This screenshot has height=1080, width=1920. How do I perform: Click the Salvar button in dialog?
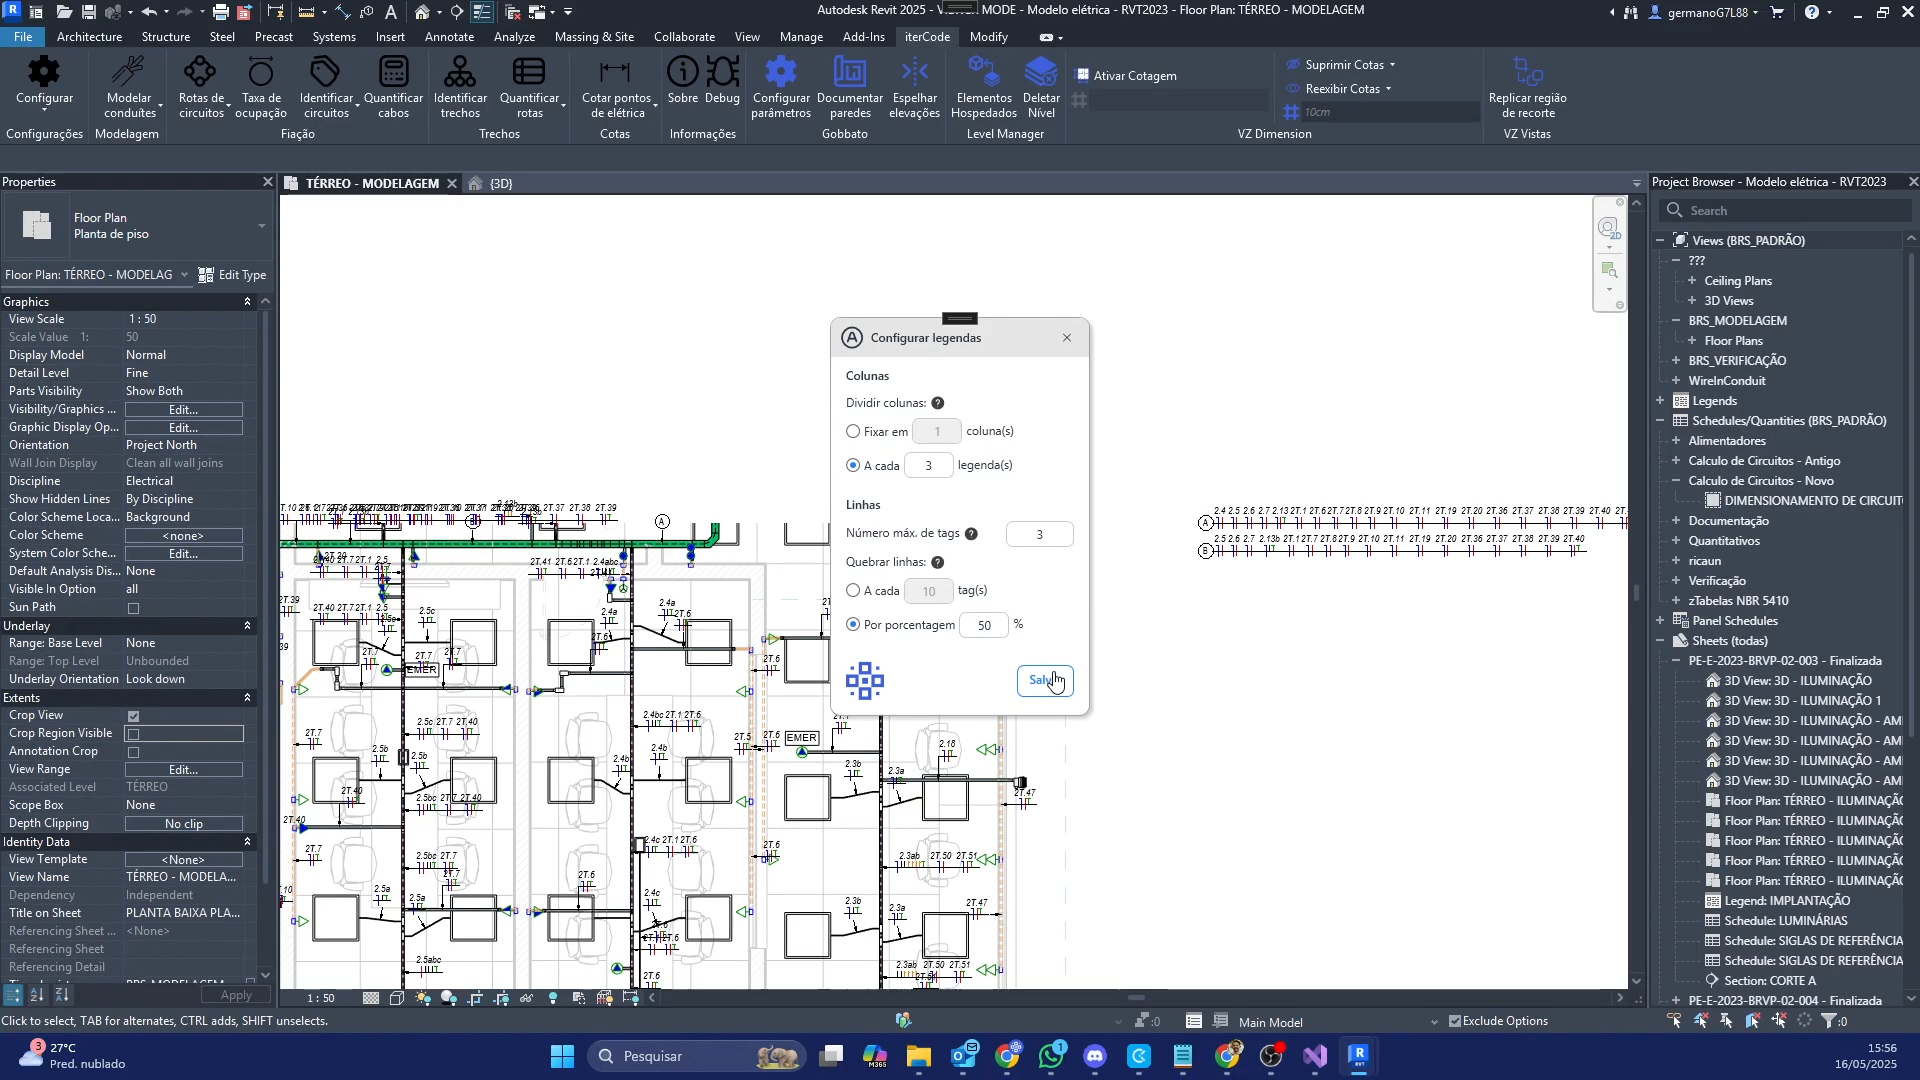point(1044,681)
